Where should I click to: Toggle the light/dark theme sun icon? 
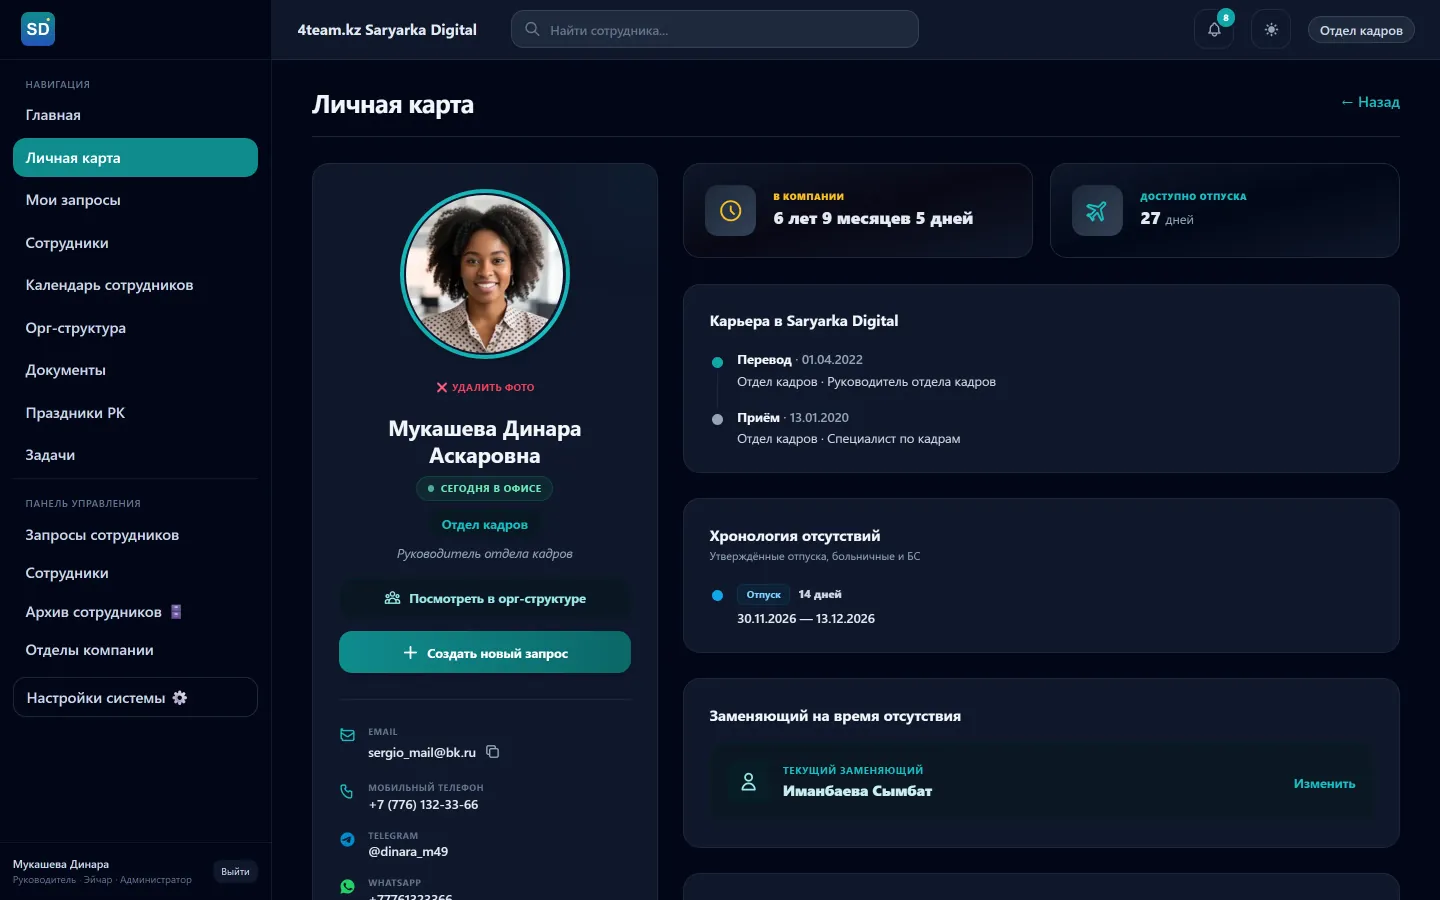coord(1271,30)
